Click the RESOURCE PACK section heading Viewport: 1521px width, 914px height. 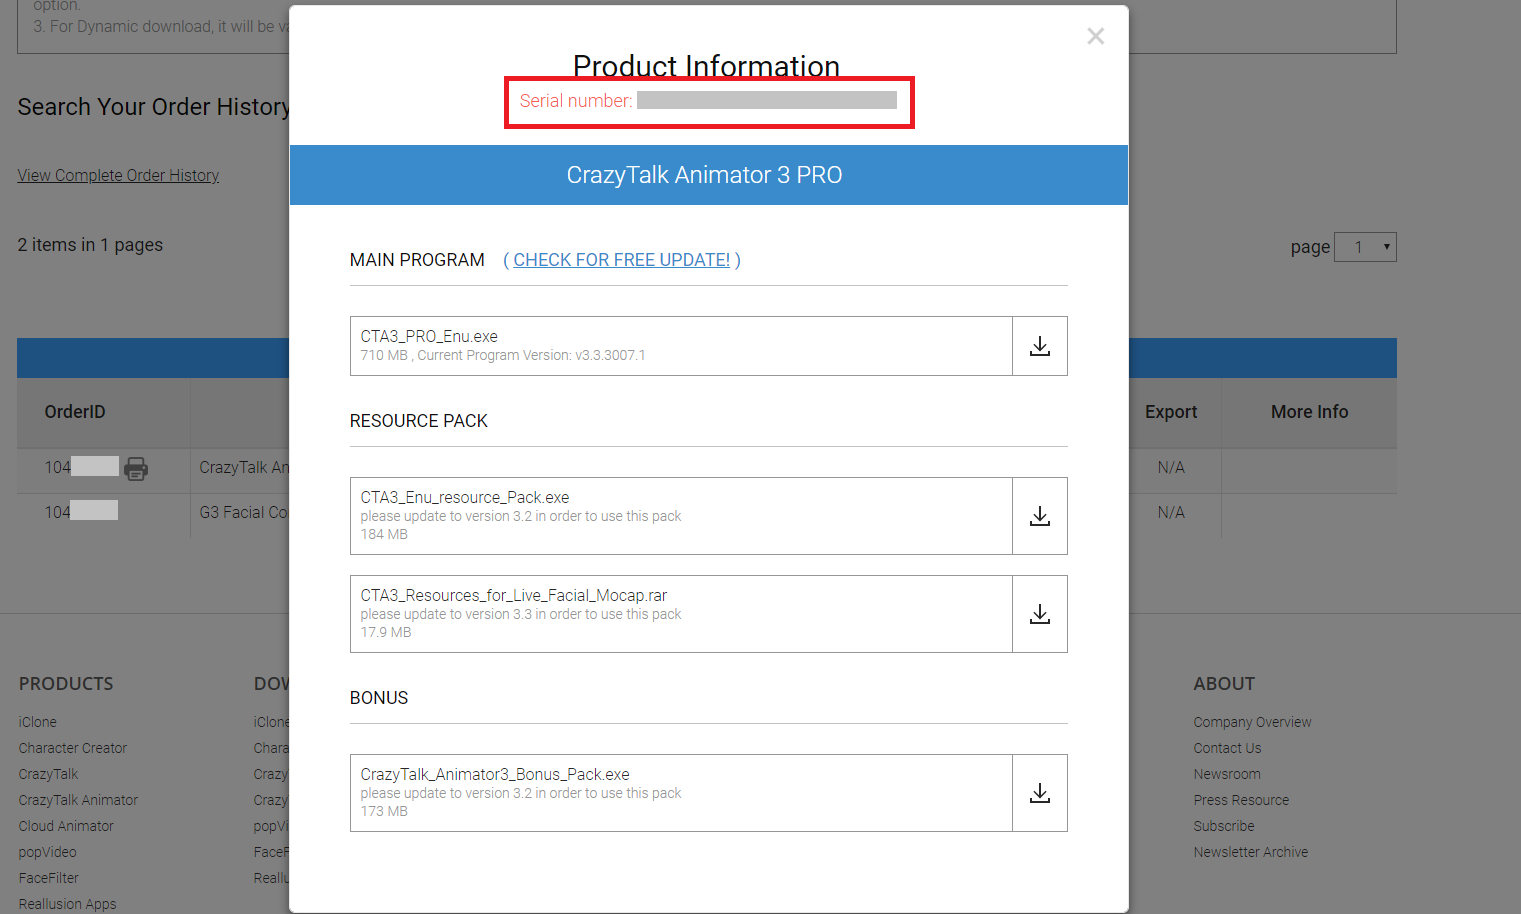(419, 421)
